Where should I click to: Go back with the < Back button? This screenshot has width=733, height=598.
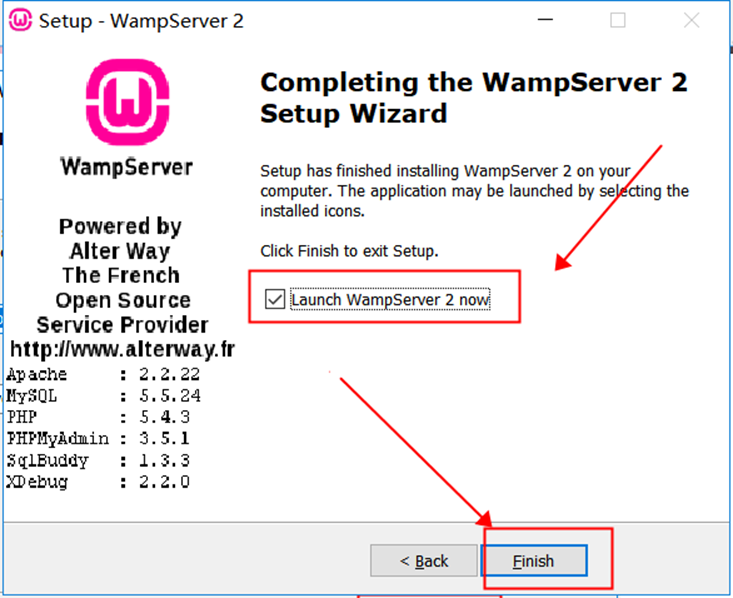tap(424, 561)
